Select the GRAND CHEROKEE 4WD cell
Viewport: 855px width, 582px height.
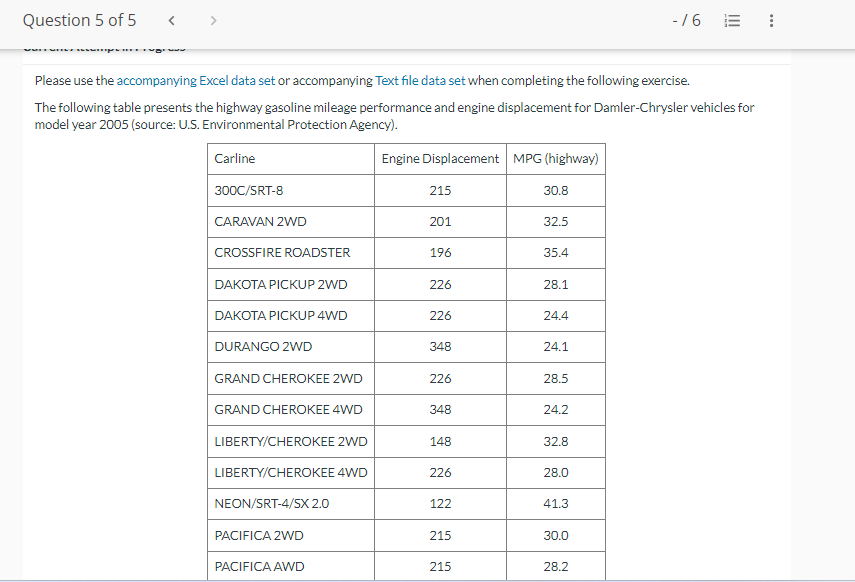(291, 410)
